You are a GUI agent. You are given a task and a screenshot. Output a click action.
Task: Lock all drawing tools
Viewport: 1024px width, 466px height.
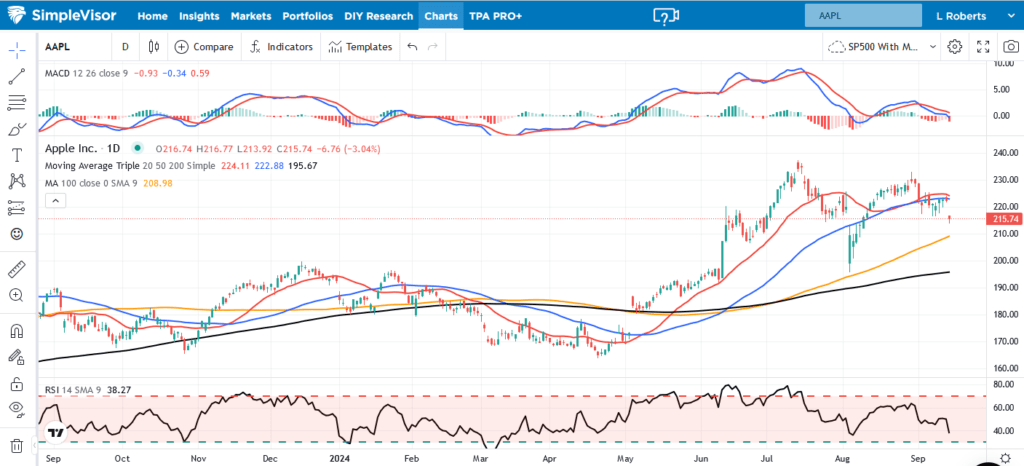[x=17, y=383]
